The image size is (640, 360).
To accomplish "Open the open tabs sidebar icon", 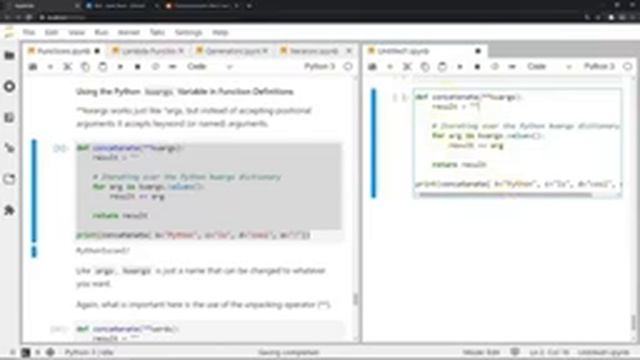I will point(9,179).
